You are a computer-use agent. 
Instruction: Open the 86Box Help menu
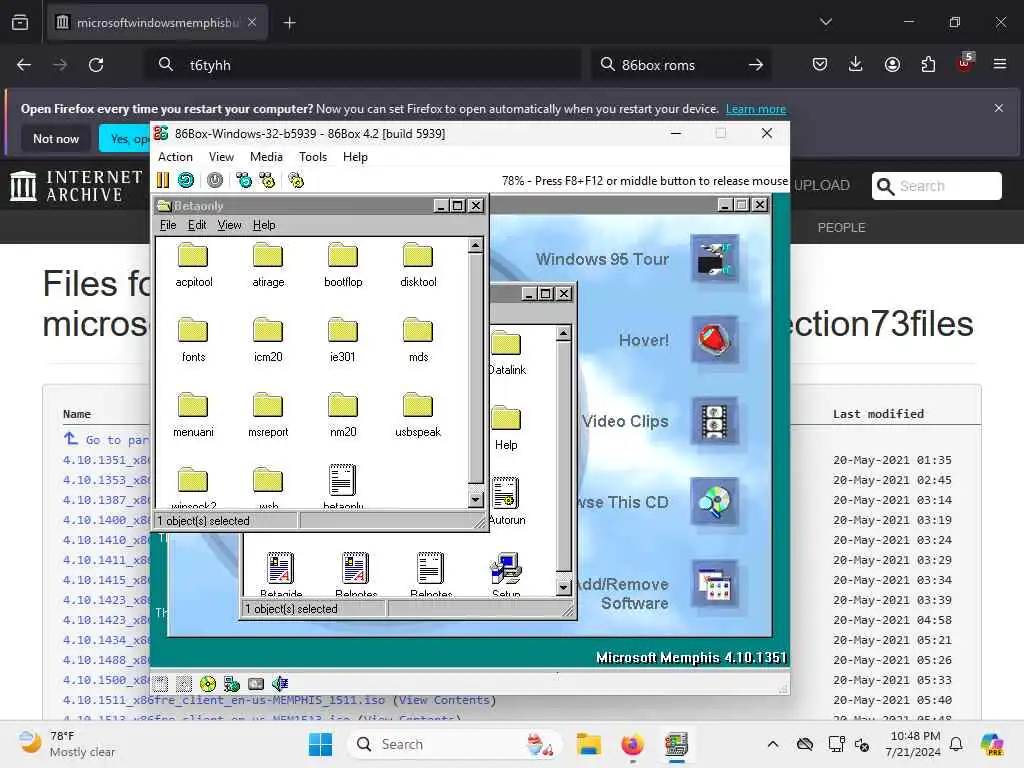pyautogui.click(x=355, y=157)
